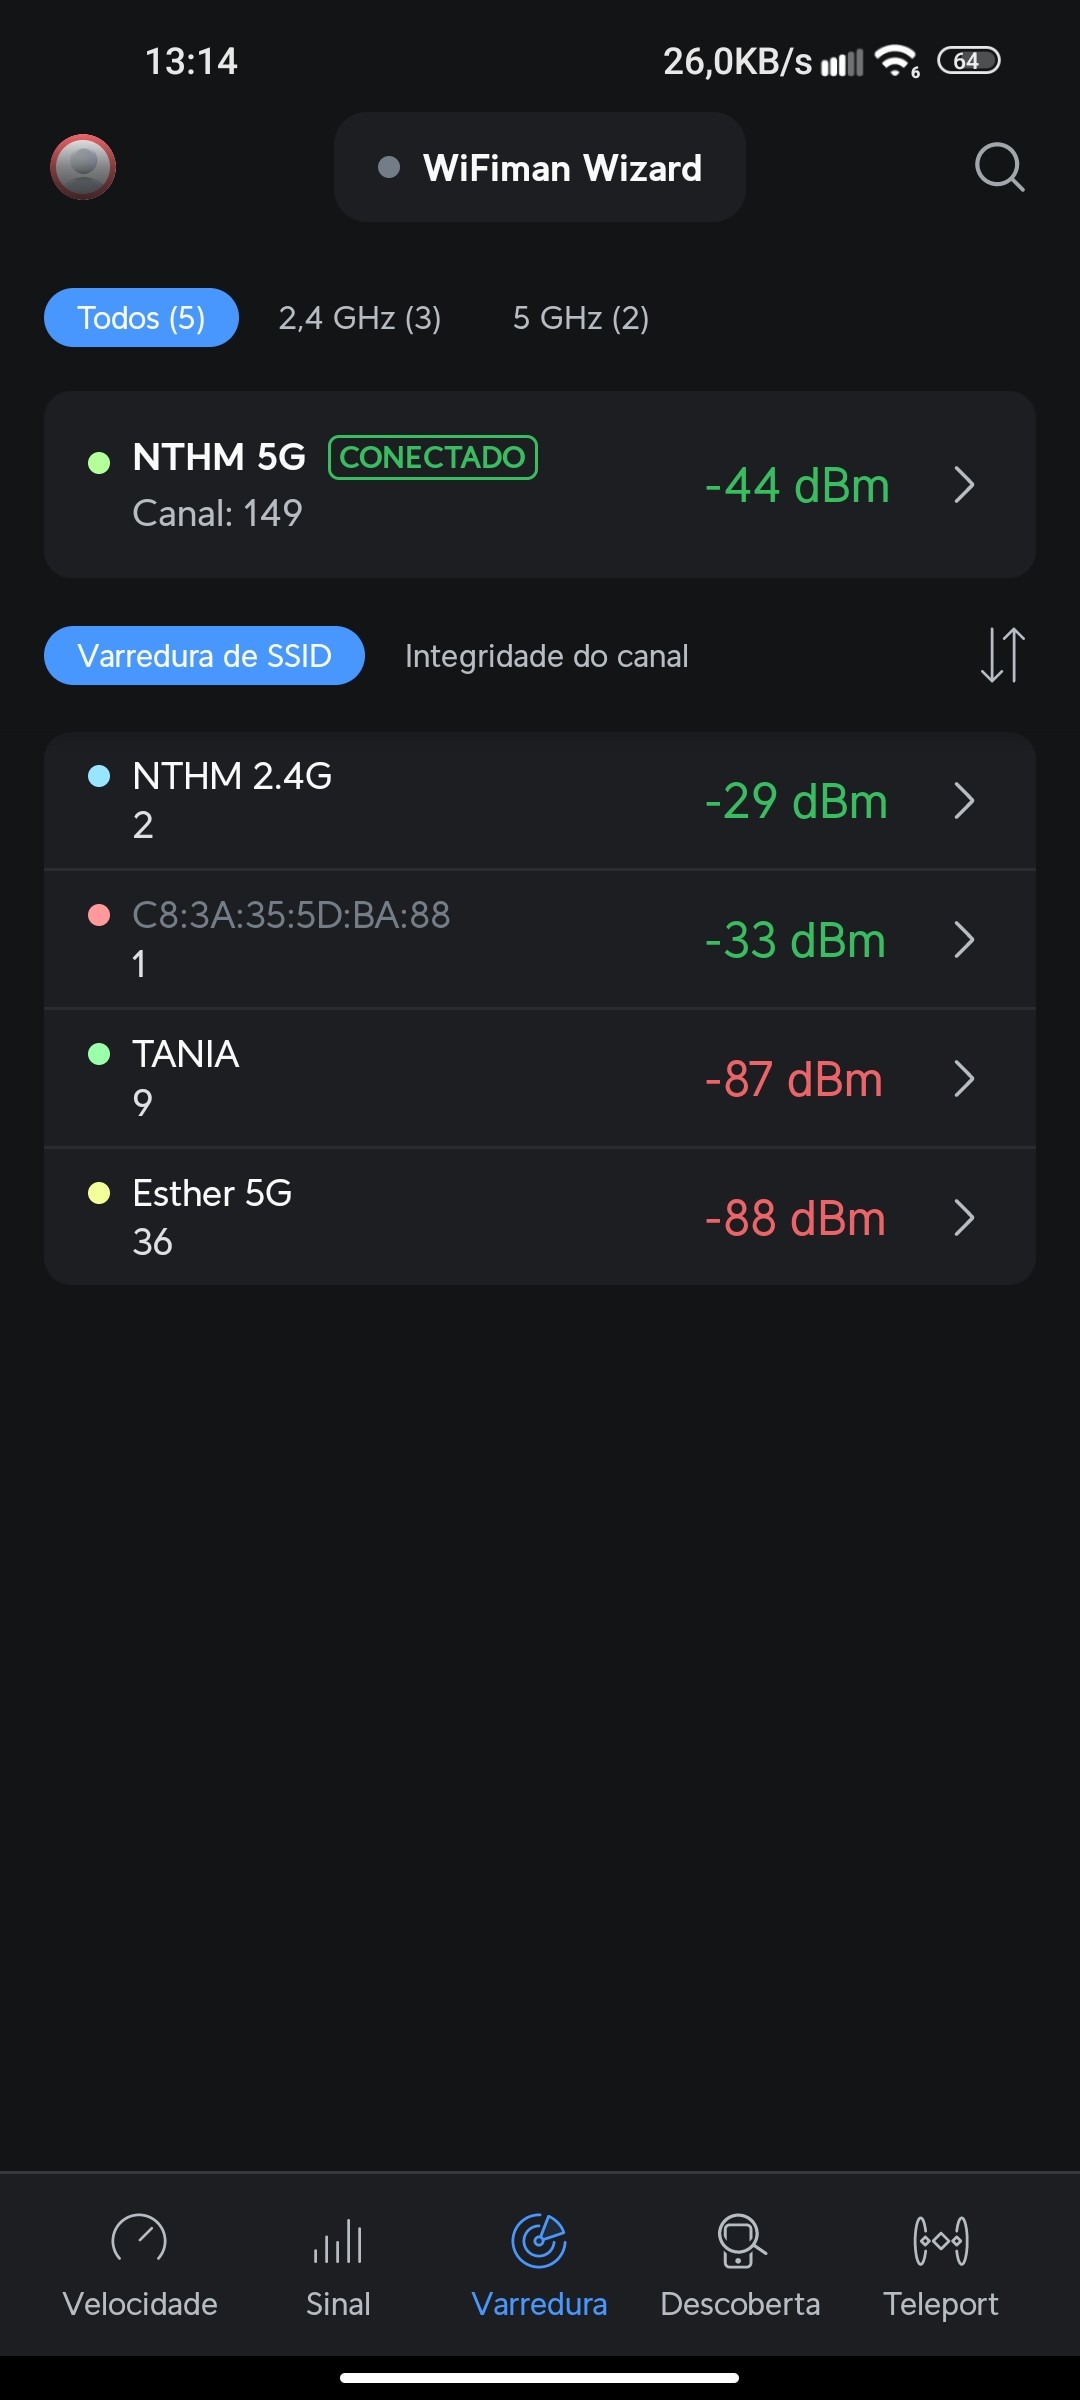Filter networks by 5 GHz (2)
The height and width of the screenshot is (2400, 1080).
coord(581,318)
